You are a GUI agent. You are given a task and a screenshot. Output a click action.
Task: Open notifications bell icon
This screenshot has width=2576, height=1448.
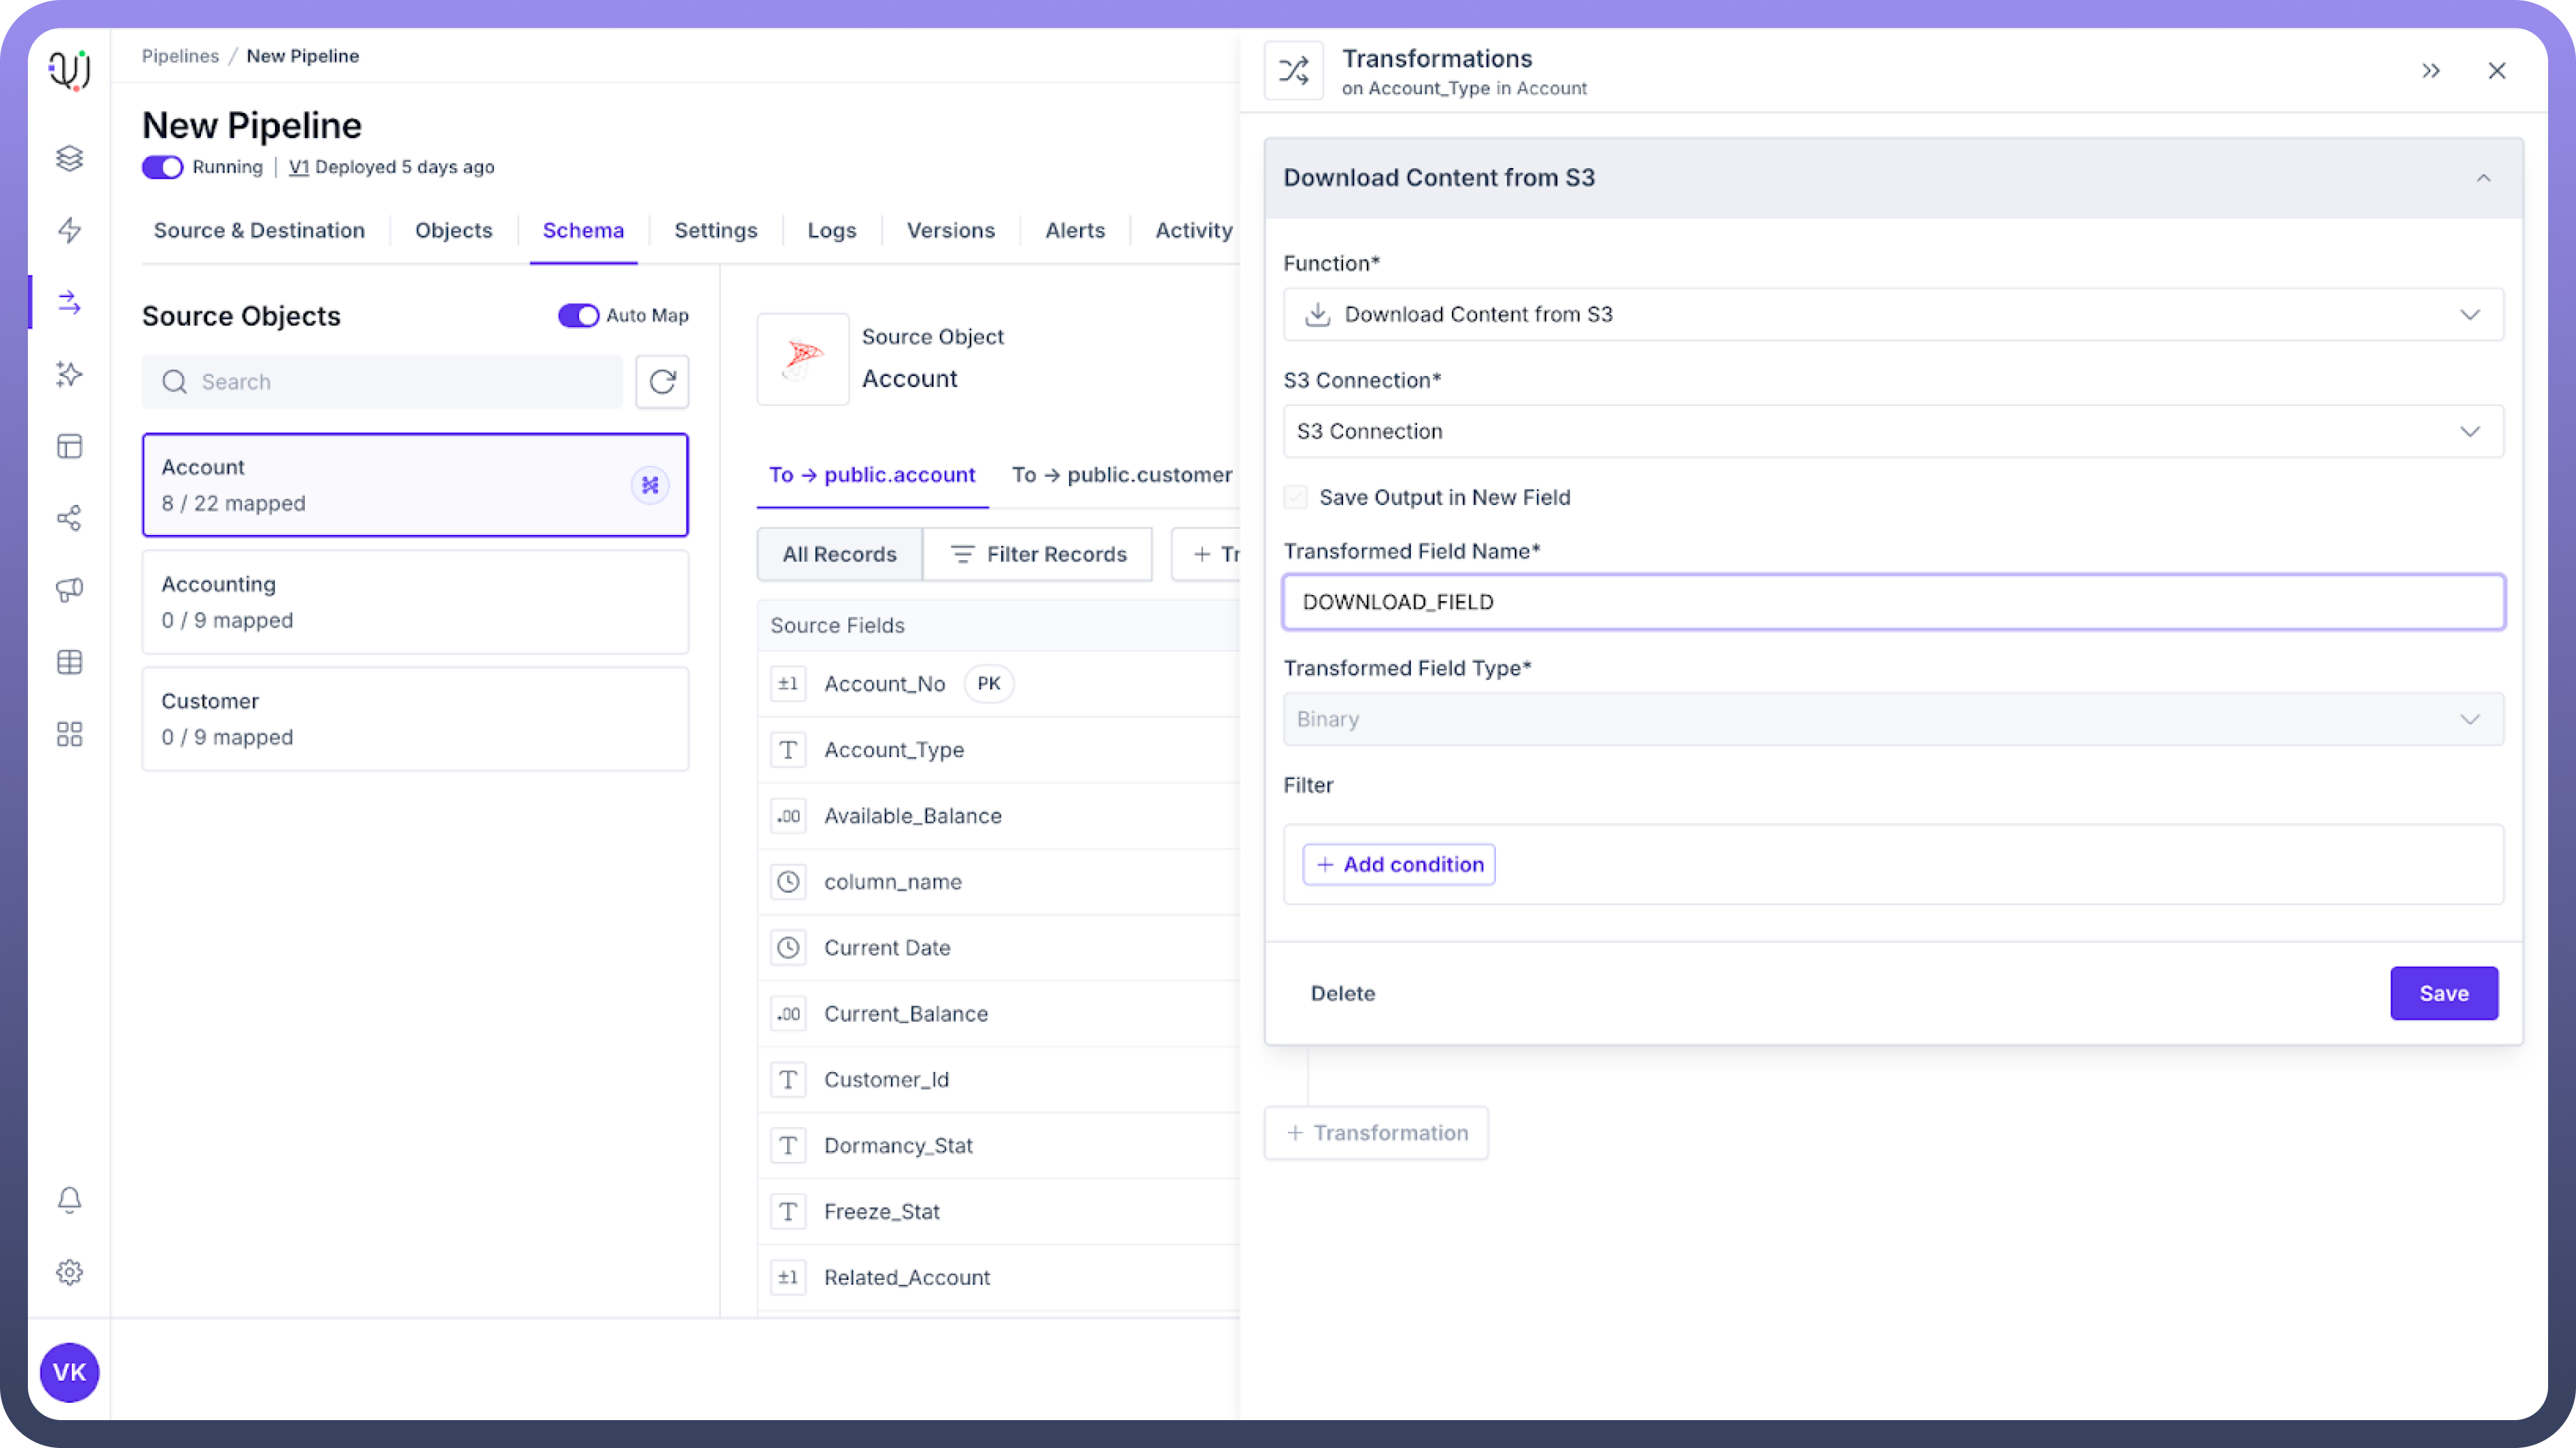click(x=69, y=1199)
